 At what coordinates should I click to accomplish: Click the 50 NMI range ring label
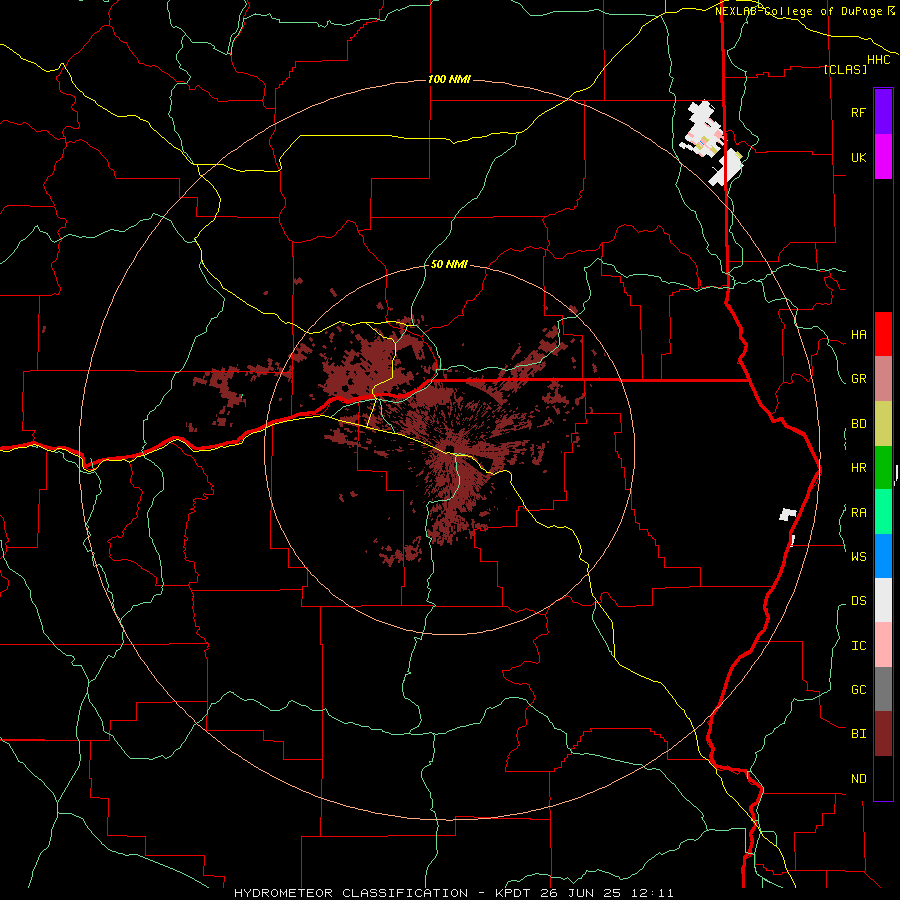tap(449, 264)
